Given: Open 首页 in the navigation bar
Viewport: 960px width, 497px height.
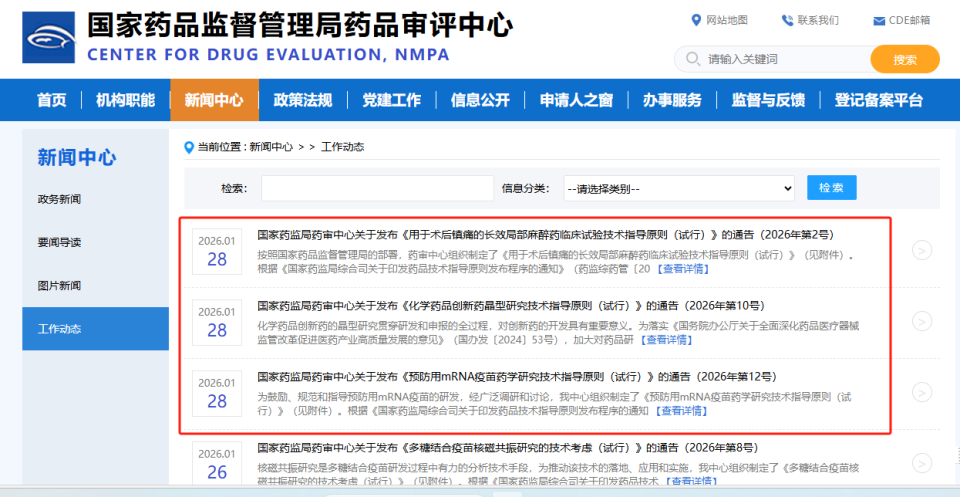Looking at the screenshot, I should [x=51, y=100].
